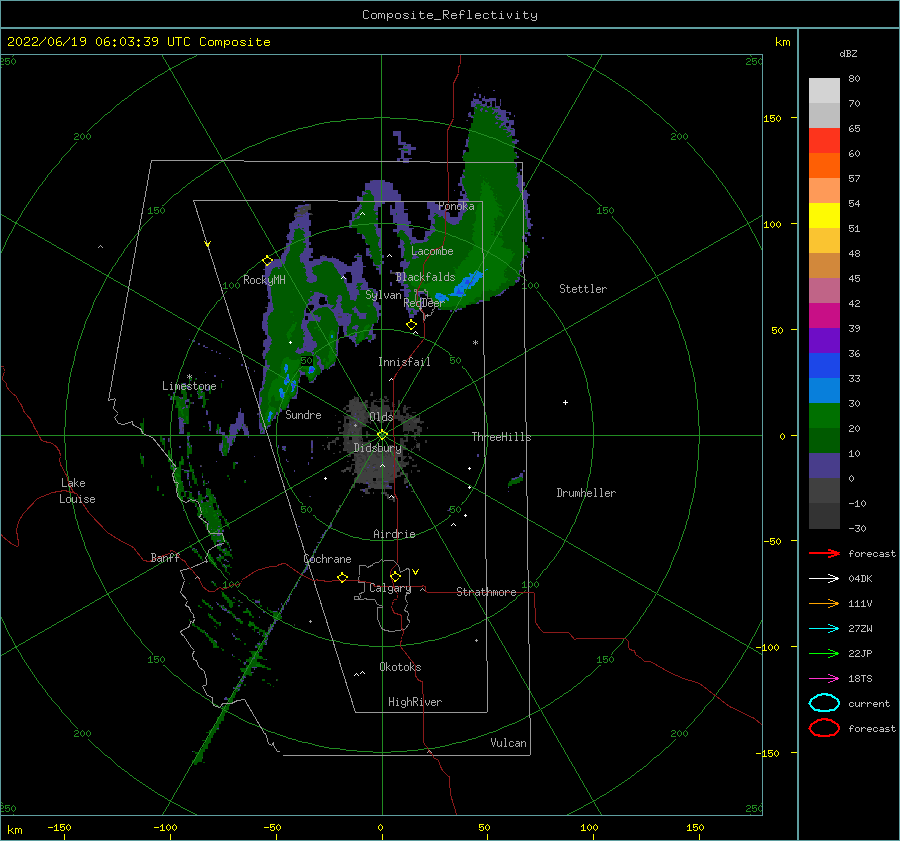The height and width of the screenshot is (841, 900).
Task: Select the orange 57 dBZ color swatch
Action: (x=824, y=165)
